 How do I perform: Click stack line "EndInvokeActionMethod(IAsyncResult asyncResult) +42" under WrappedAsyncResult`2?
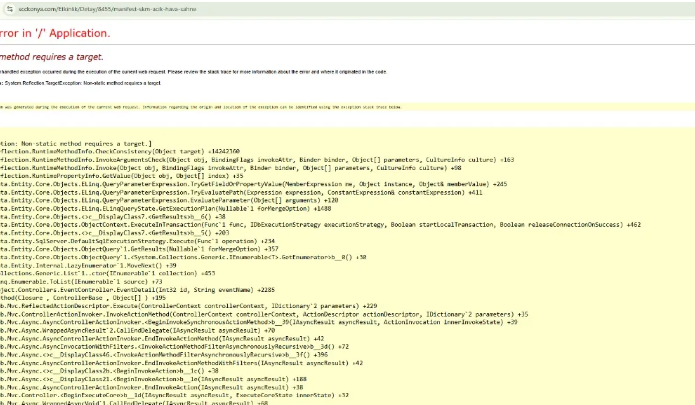click(162, 339)
